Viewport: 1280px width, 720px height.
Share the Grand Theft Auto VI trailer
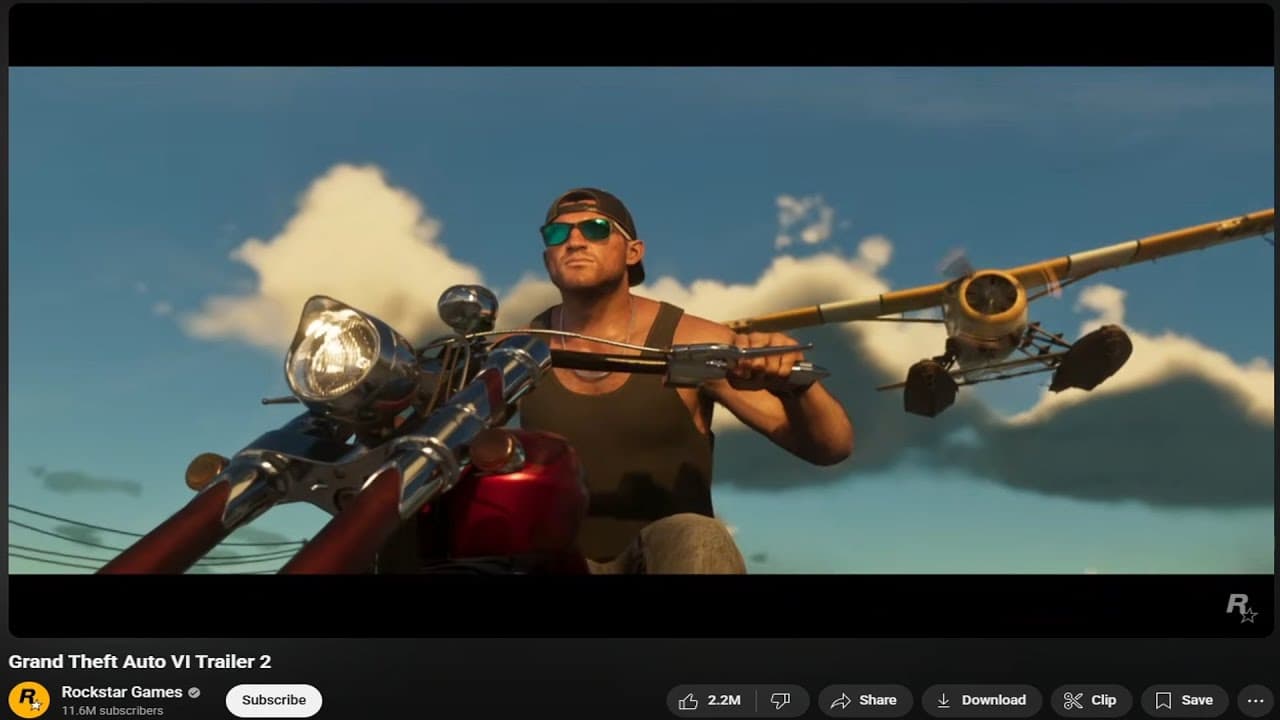coord(865,700)
